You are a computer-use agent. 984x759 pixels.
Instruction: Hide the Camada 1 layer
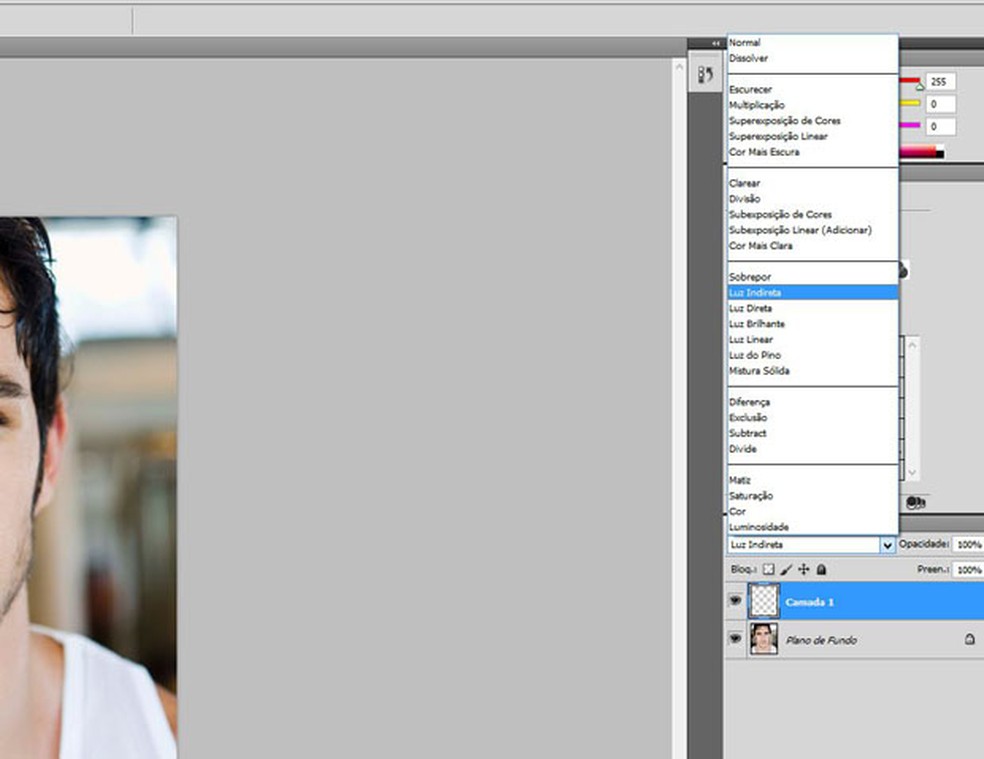pos(735,600)
